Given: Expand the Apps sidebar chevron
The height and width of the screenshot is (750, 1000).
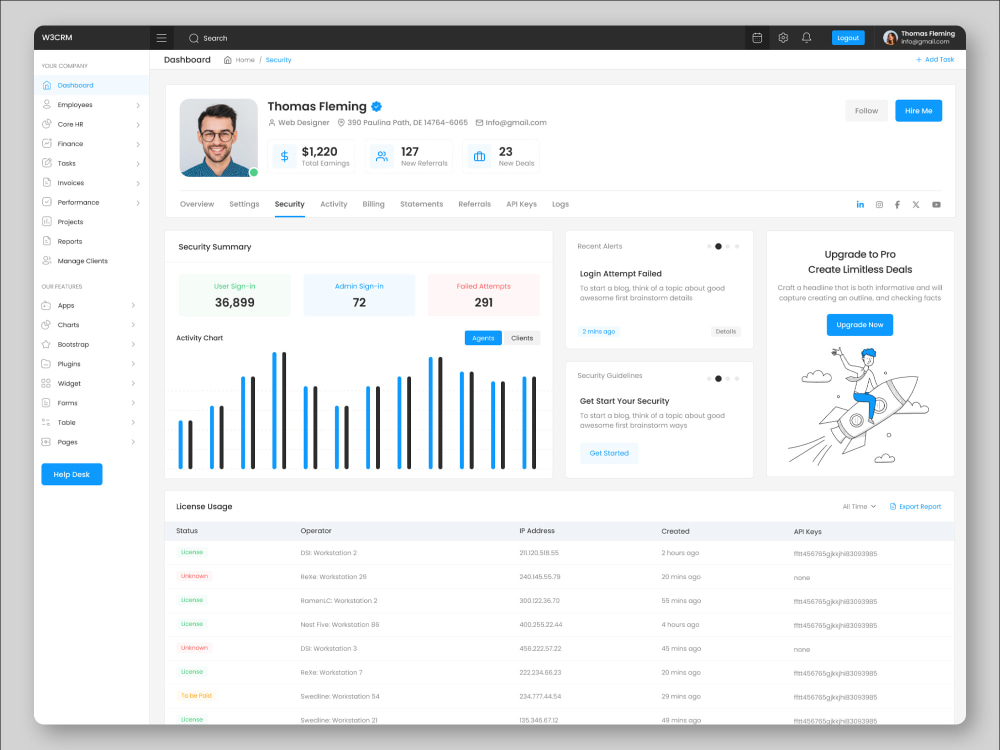Looking at the screenshot, I should tap(133, 305).
